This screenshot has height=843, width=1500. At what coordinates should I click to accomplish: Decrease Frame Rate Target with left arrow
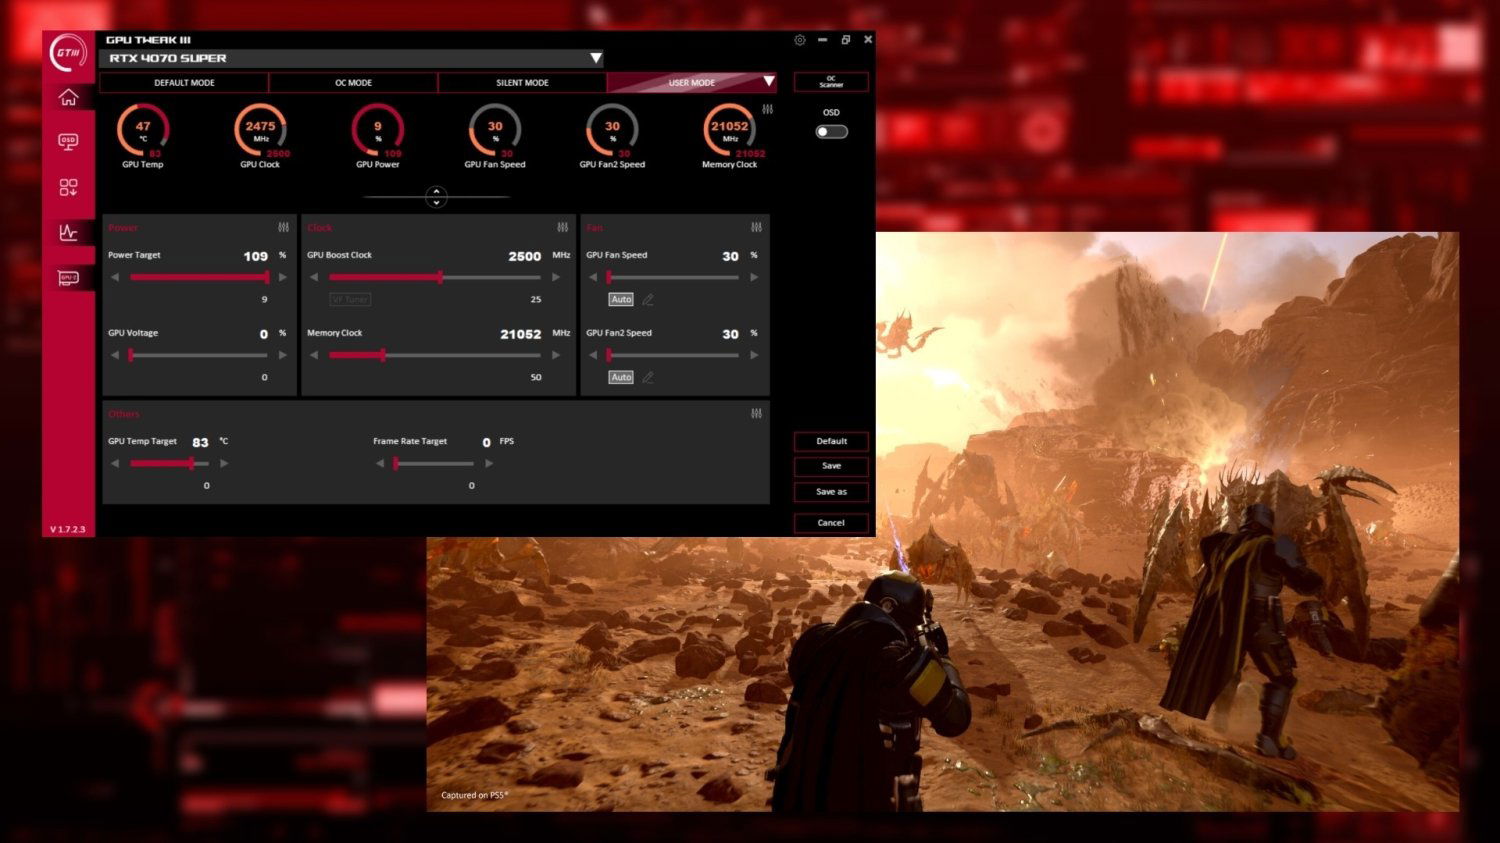[380, 463]
